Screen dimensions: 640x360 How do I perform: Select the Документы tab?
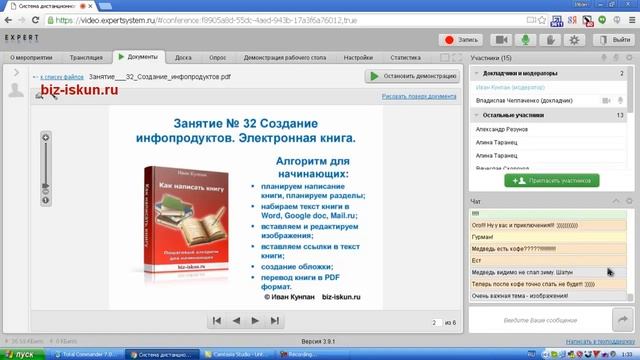click(x=138, y=57)
